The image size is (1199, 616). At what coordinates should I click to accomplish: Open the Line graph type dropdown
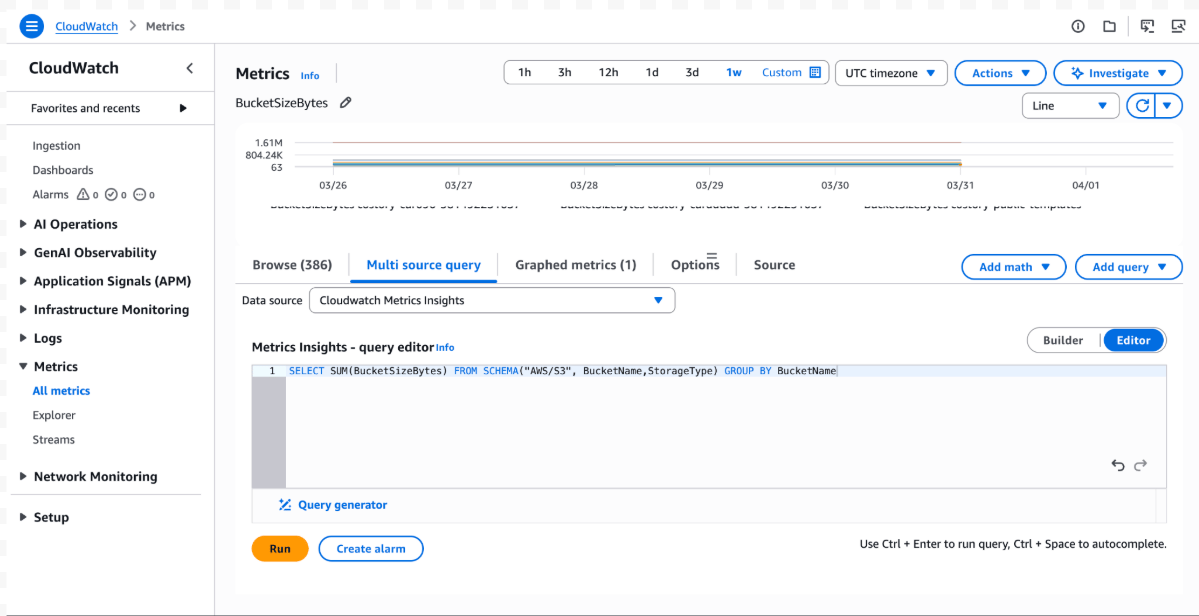point(1071,105)
